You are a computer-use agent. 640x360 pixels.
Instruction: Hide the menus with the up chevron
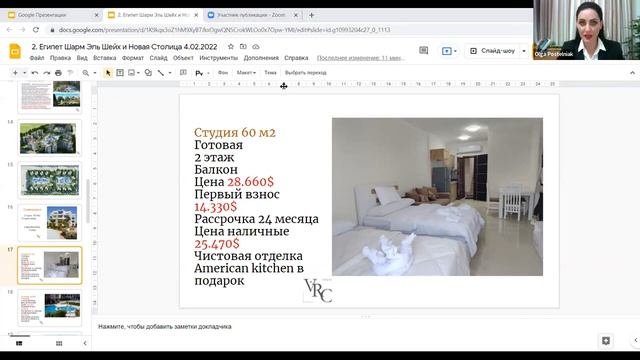tap(632, 73)
